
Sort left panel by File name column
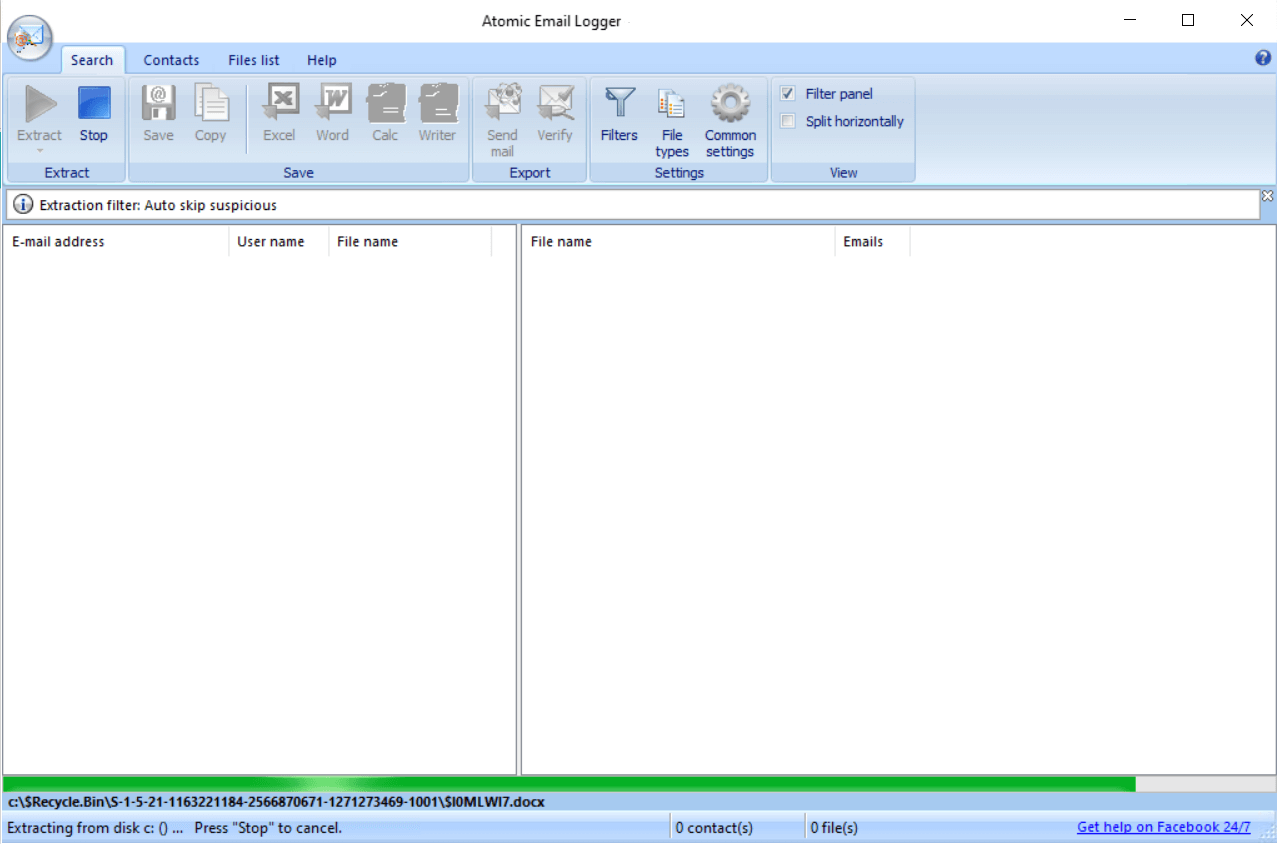(410, 241)
